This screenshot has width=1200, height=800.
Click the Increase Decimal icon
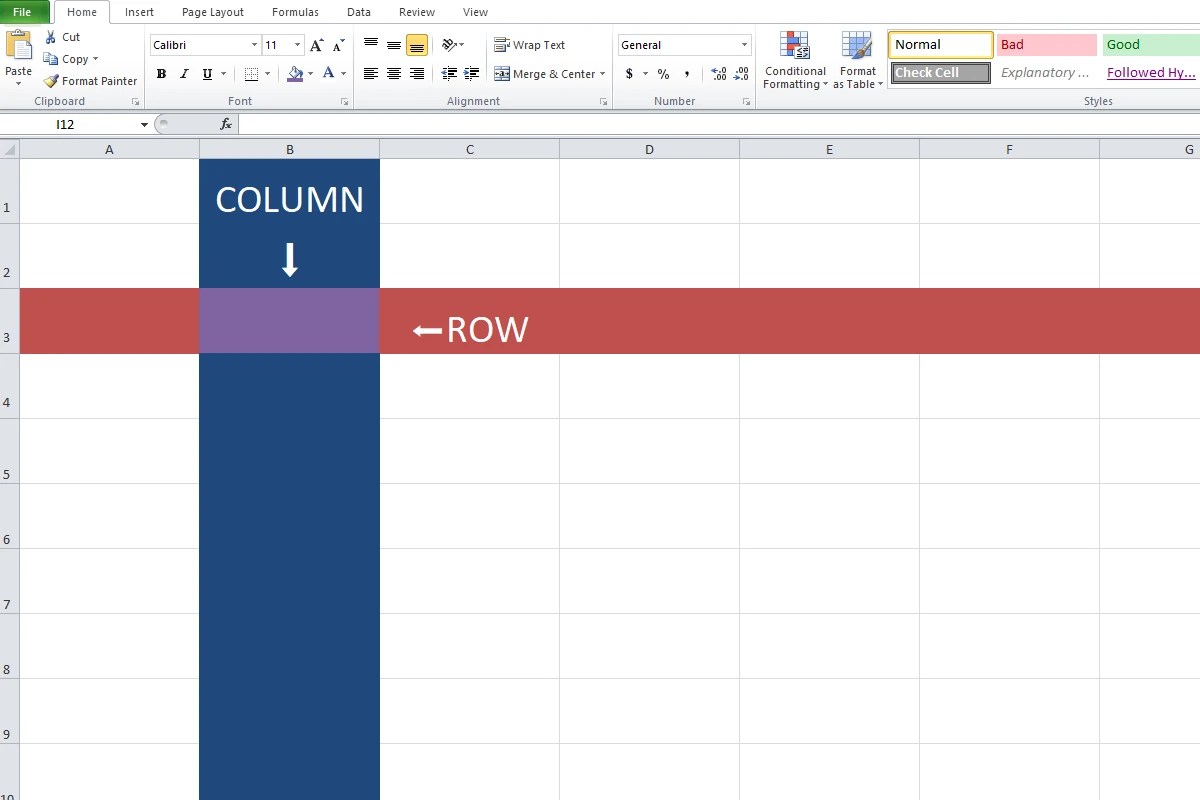tap(719, 74)
